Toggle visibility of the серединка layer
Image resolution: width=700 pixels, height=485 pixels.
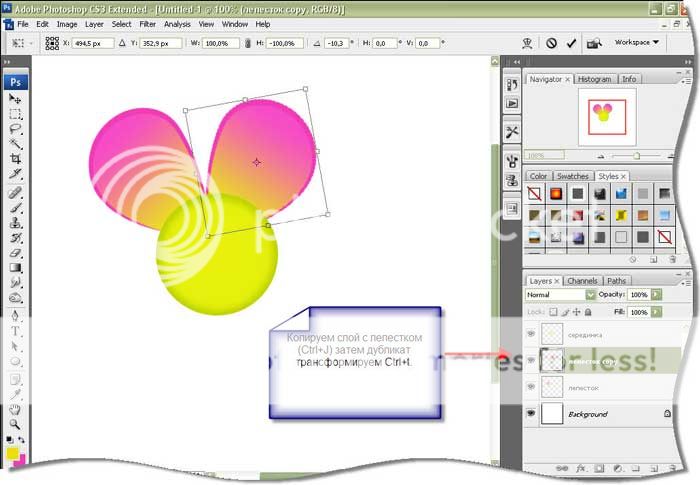click(532, 334)
